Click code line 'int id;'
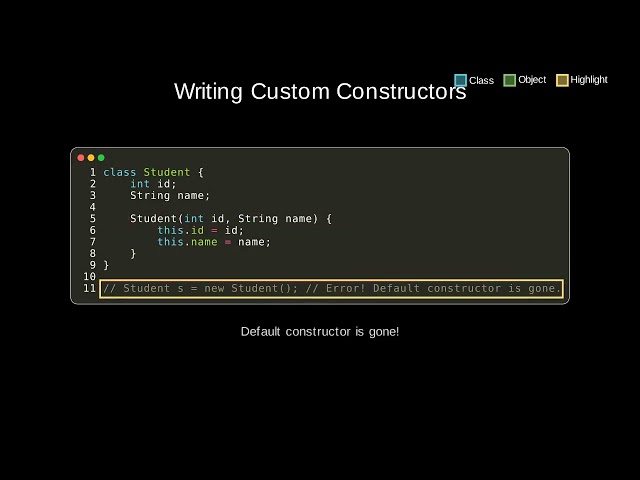 (153, 184)
